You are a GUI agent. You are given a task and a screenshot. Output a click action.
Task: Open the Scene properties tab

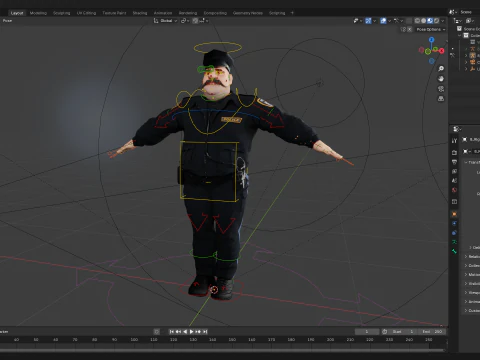click(x=454, y=181)
